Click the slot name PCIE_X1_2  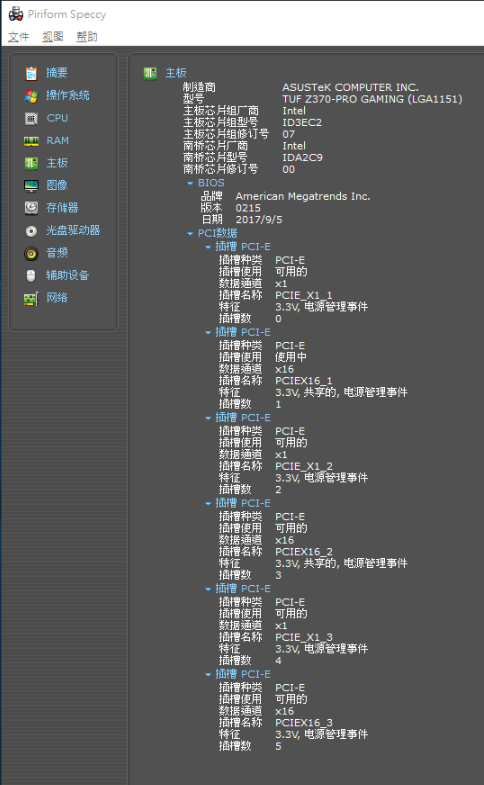pos(303,467)
